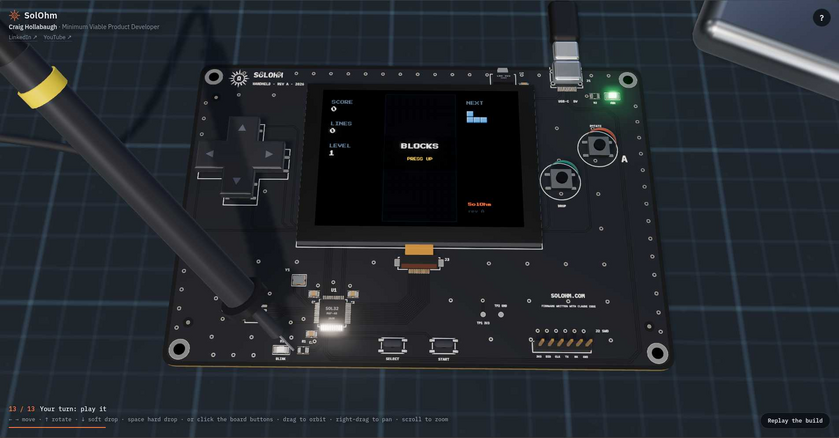839x438 pixels.
Task: Click the D-pad left arrow
Action: [x=210, y=154]
